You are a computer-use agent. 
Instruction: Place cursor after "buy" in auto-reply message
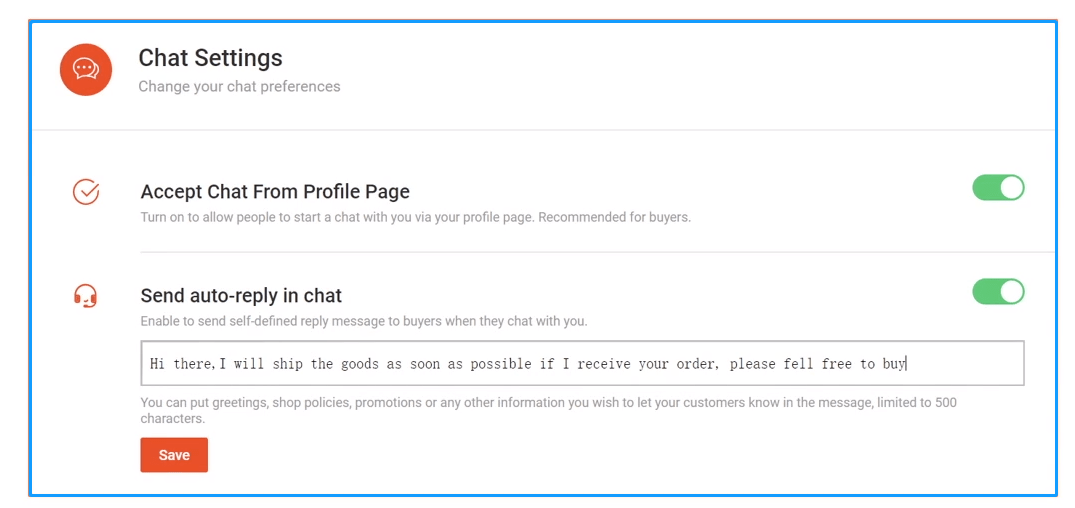pyautogui.click(x=907, y=364)
